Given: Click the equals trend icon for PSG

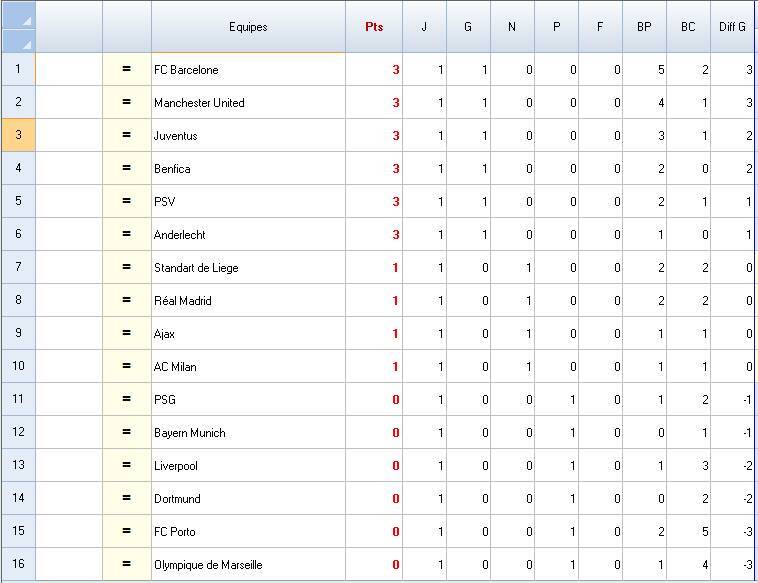Looking at the screenshot, I should point(127,400).
